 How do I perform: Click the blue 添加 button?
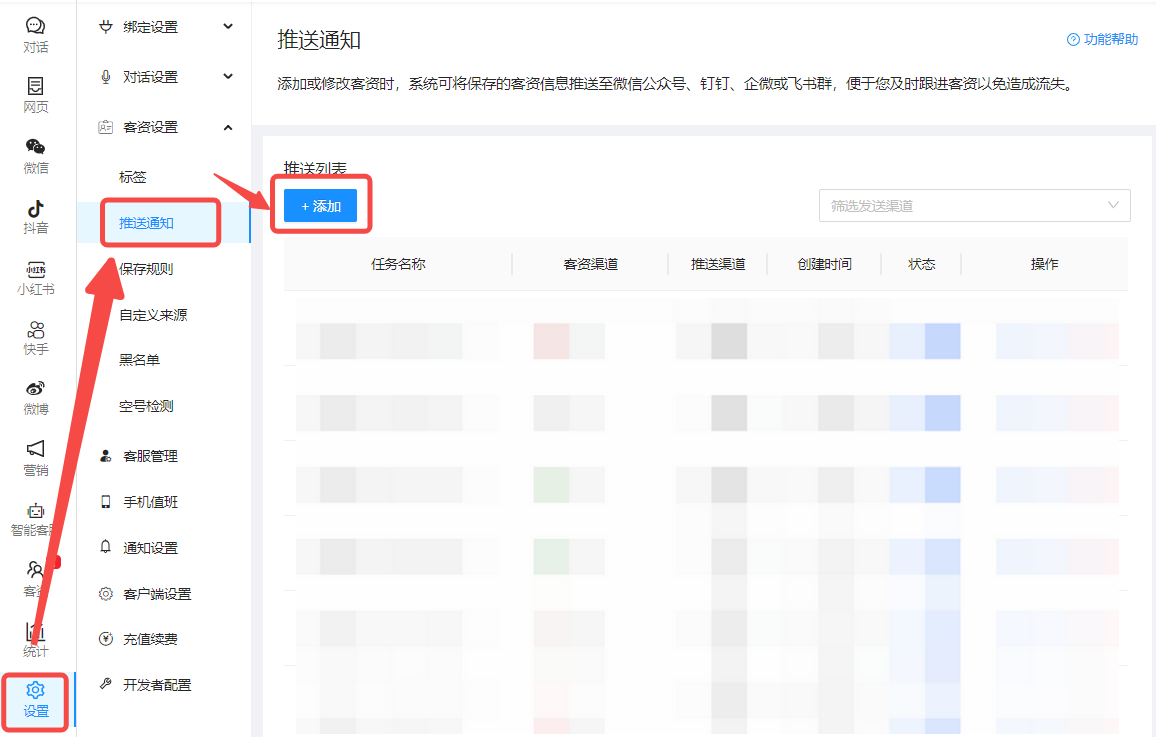click(320, 205)
